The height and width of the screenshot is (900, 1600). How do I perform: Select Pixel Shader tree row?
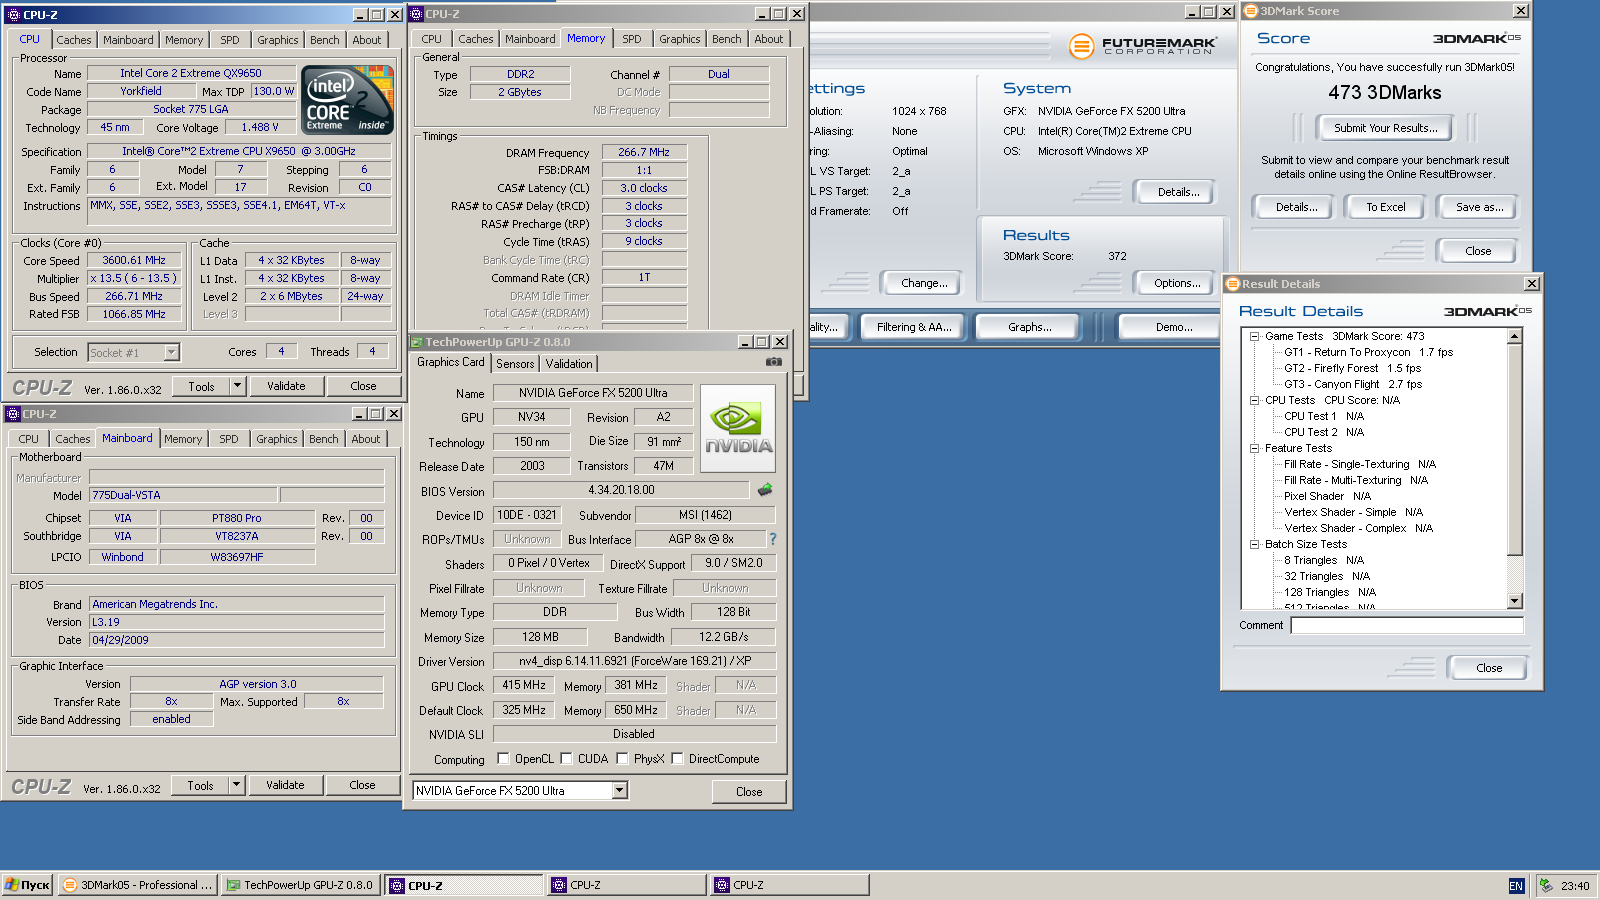pyautogui.click(x=1328, y=496)
